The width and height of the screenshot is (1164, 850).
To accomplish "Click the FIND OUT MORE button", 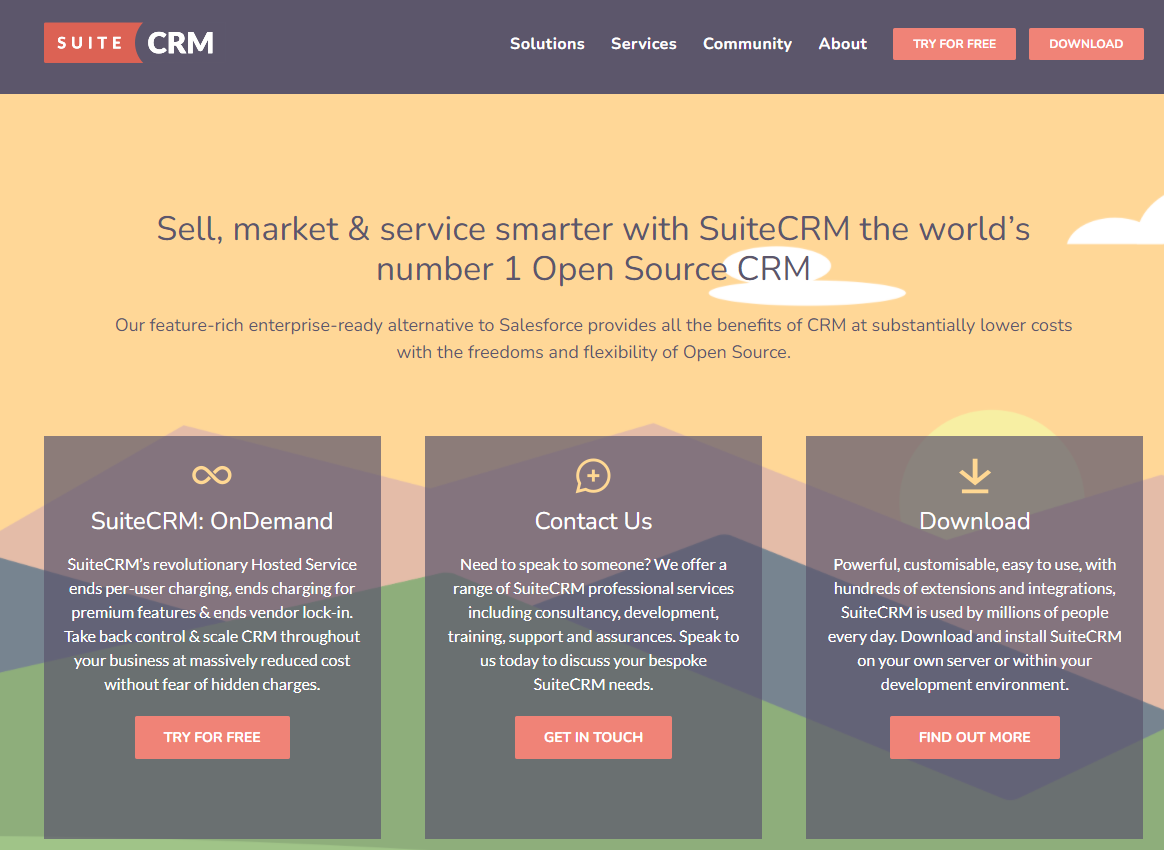I will pyautogui.click(x=975, y=737).
